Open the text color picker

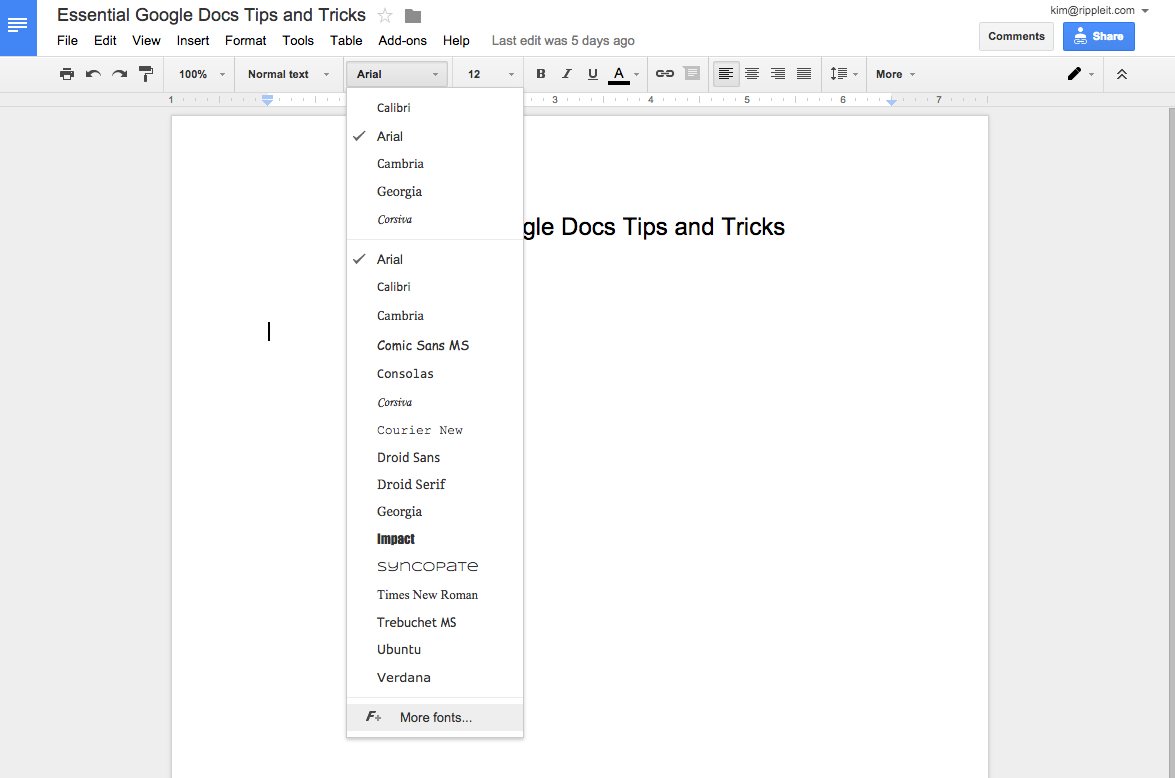pos(623,74)
